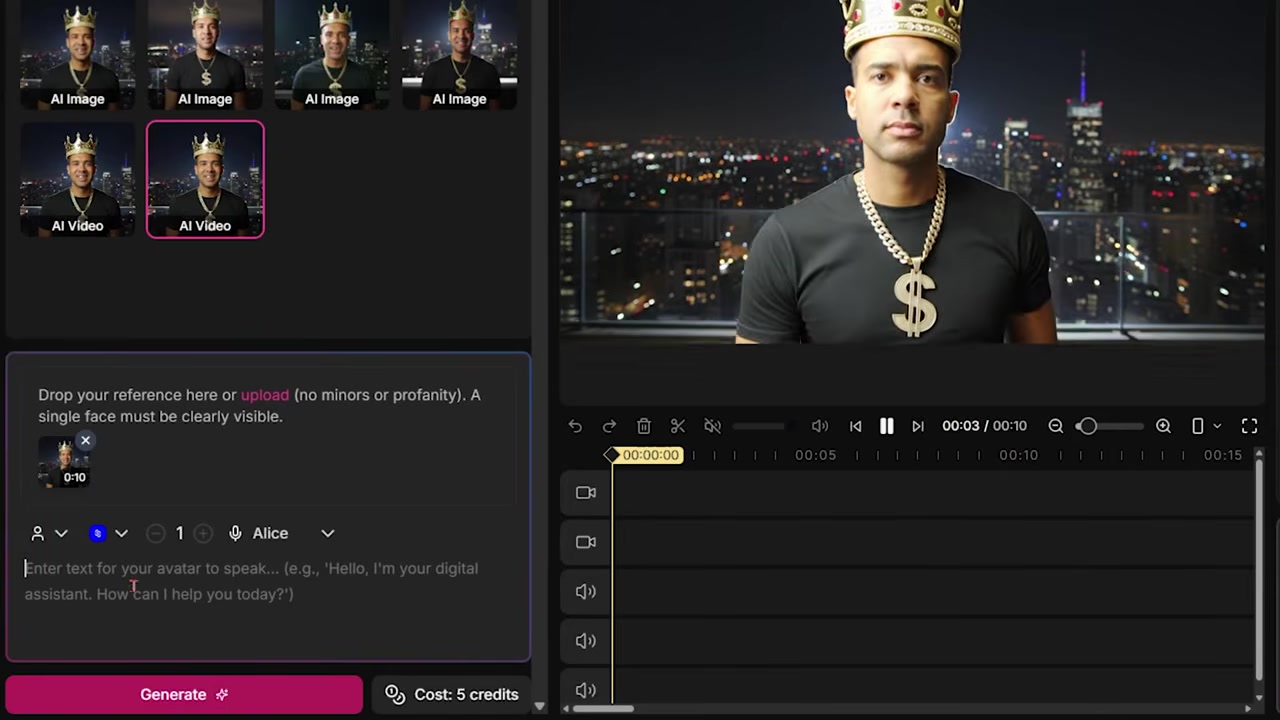Image resolution: width=1280 pixels, height=720 pixels.
Task: Remove the uploaded reference clip
Action: pos(85,440)
